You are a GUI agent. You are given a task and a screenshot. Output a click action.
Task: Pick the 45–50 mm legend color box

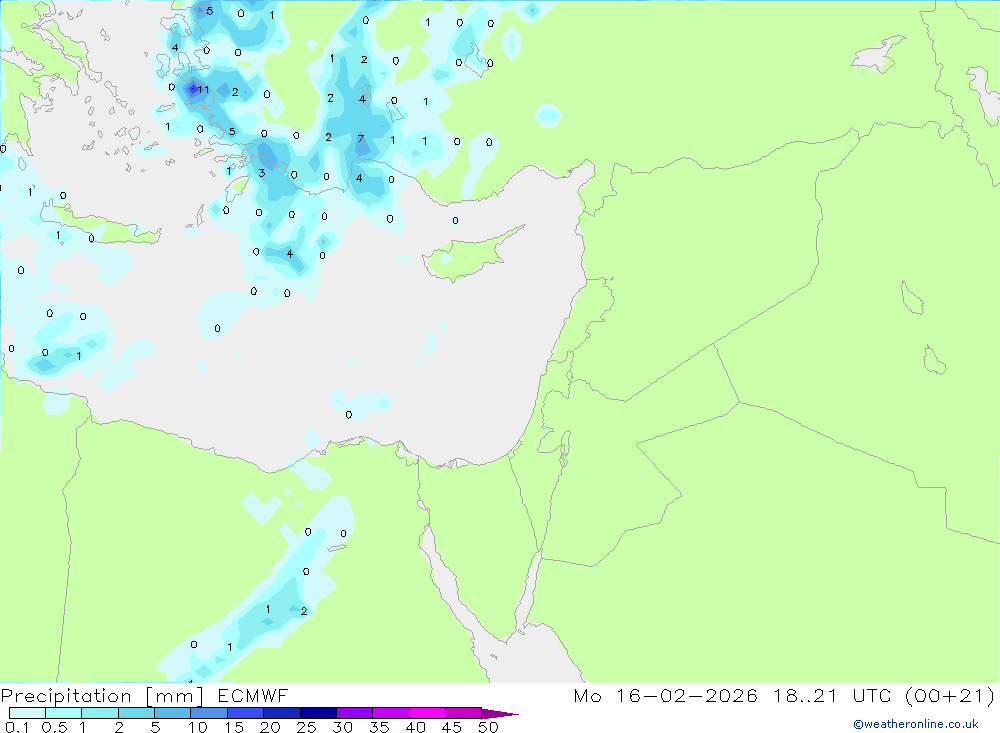point(464,713)
